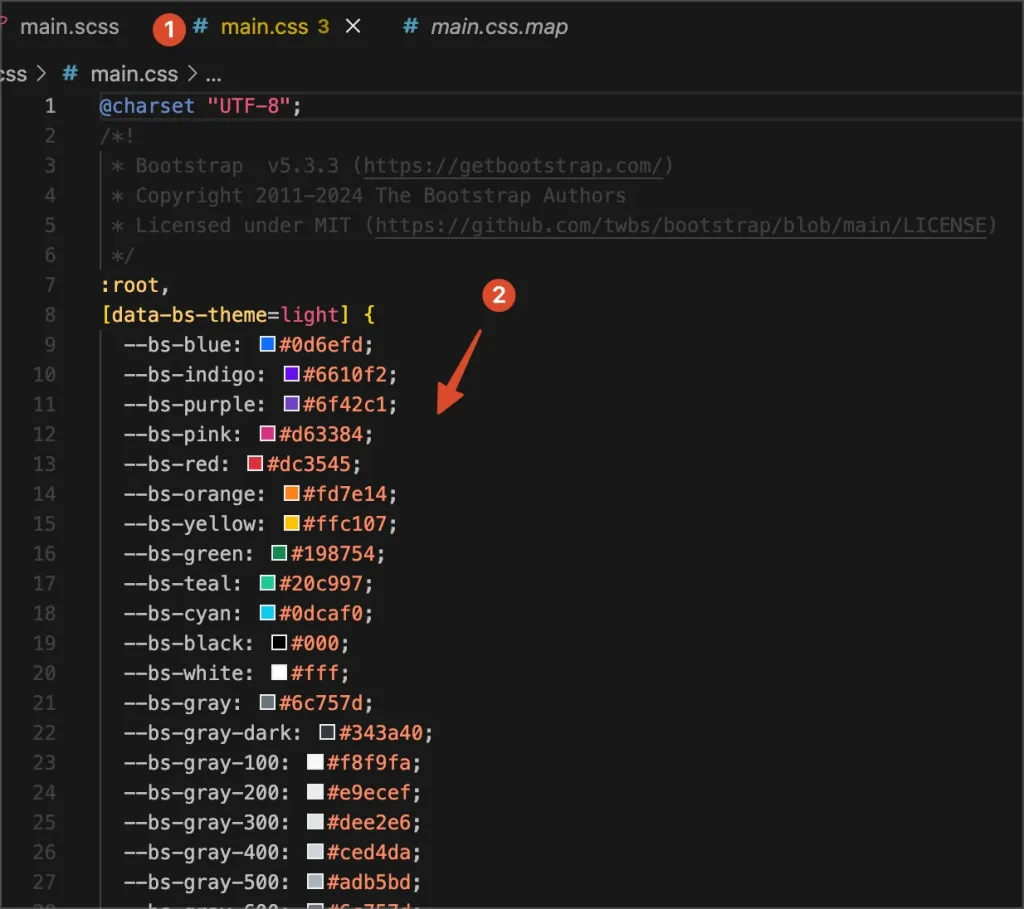Click the gray-dark #343a40 color swatch
The image size is (1024, 909).
328,733
